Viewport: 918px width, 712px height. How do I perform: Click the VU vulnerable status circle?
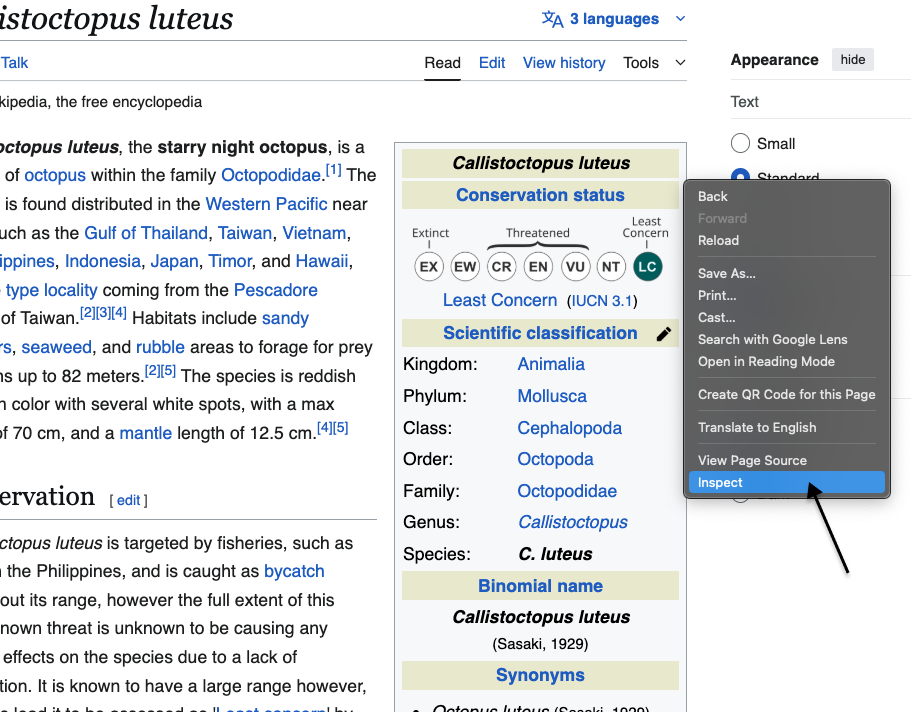pyautogui.click(x=575, y=266)
